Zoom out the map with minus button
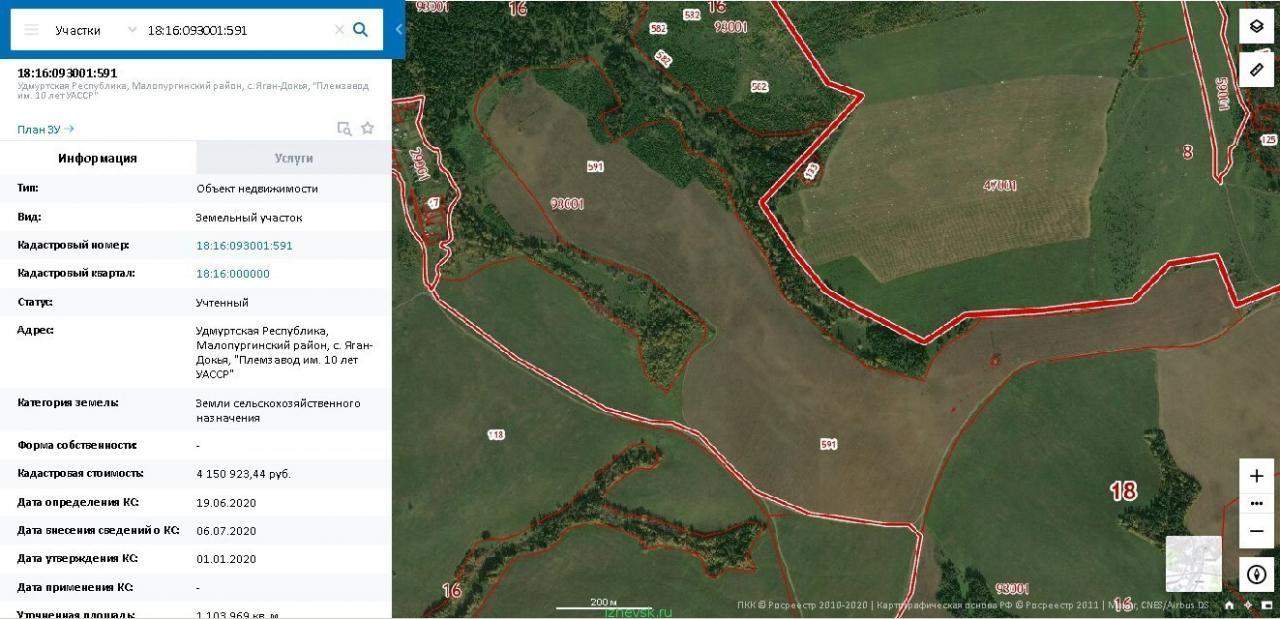Image resolution: width=1280 pixels, height=619 pixels. [1257, 530]
